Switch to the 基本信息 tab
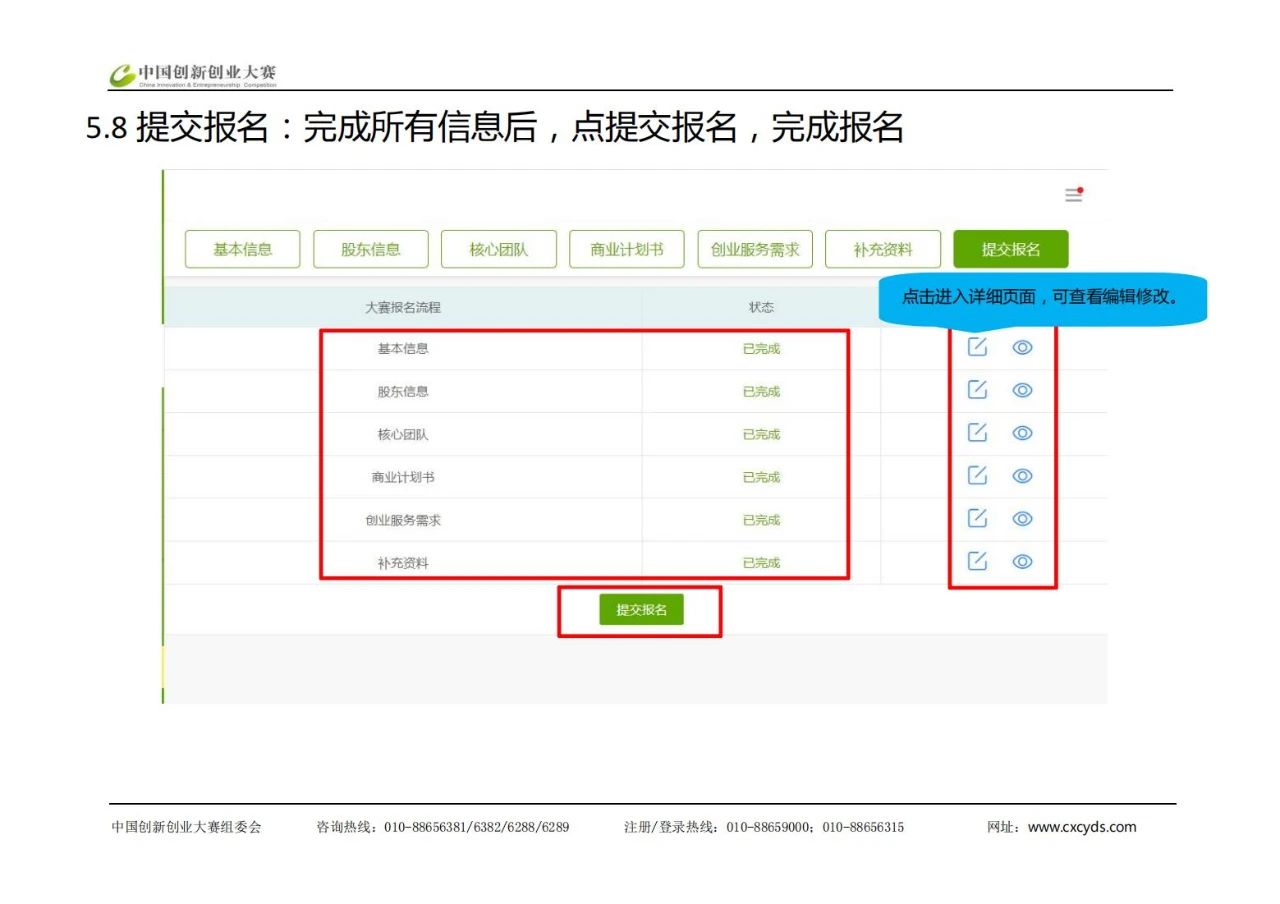The height and width of the screenshot is (904, 1280). (242, 249)
